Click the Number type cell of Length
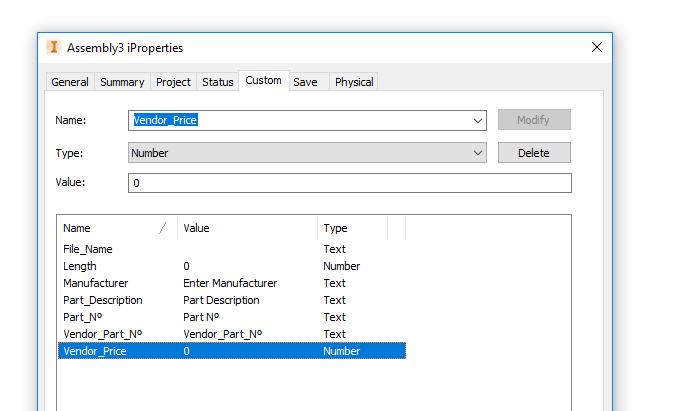 pos(341,266)
